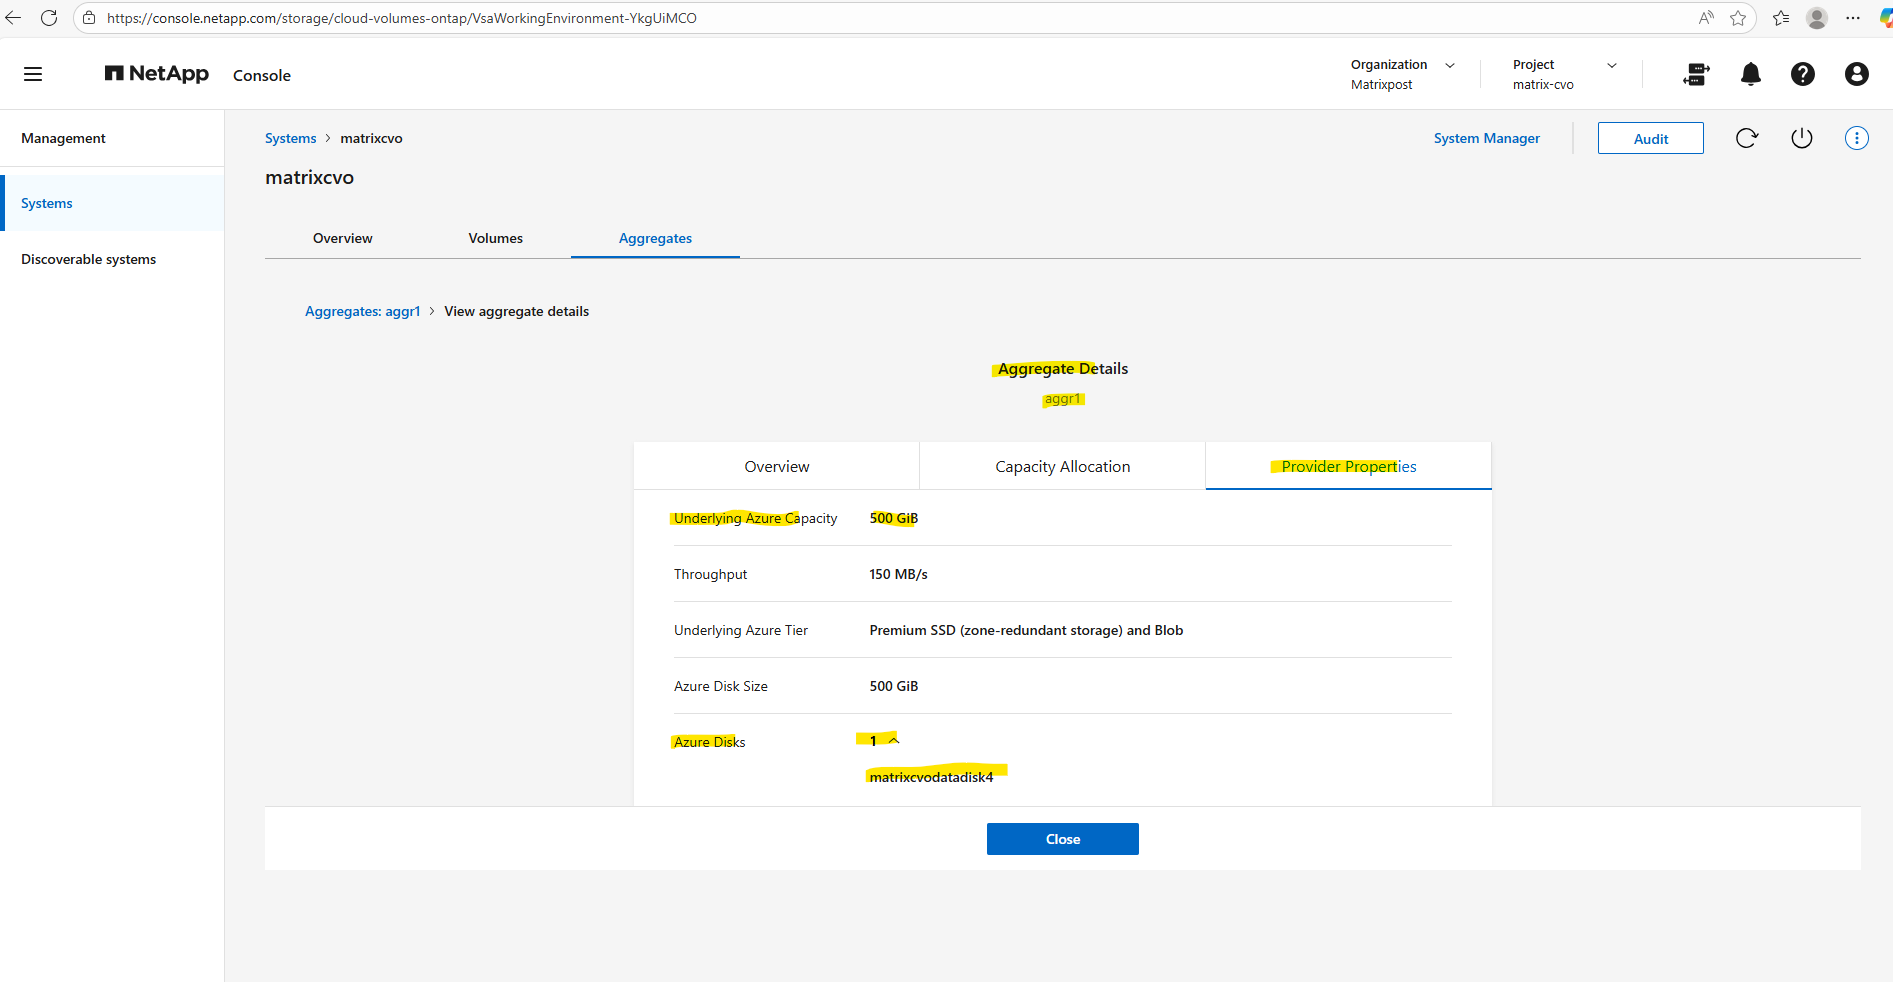Expand the Organization dropdown
This screenshot has height=982, width=1893.
(1449, 65)
